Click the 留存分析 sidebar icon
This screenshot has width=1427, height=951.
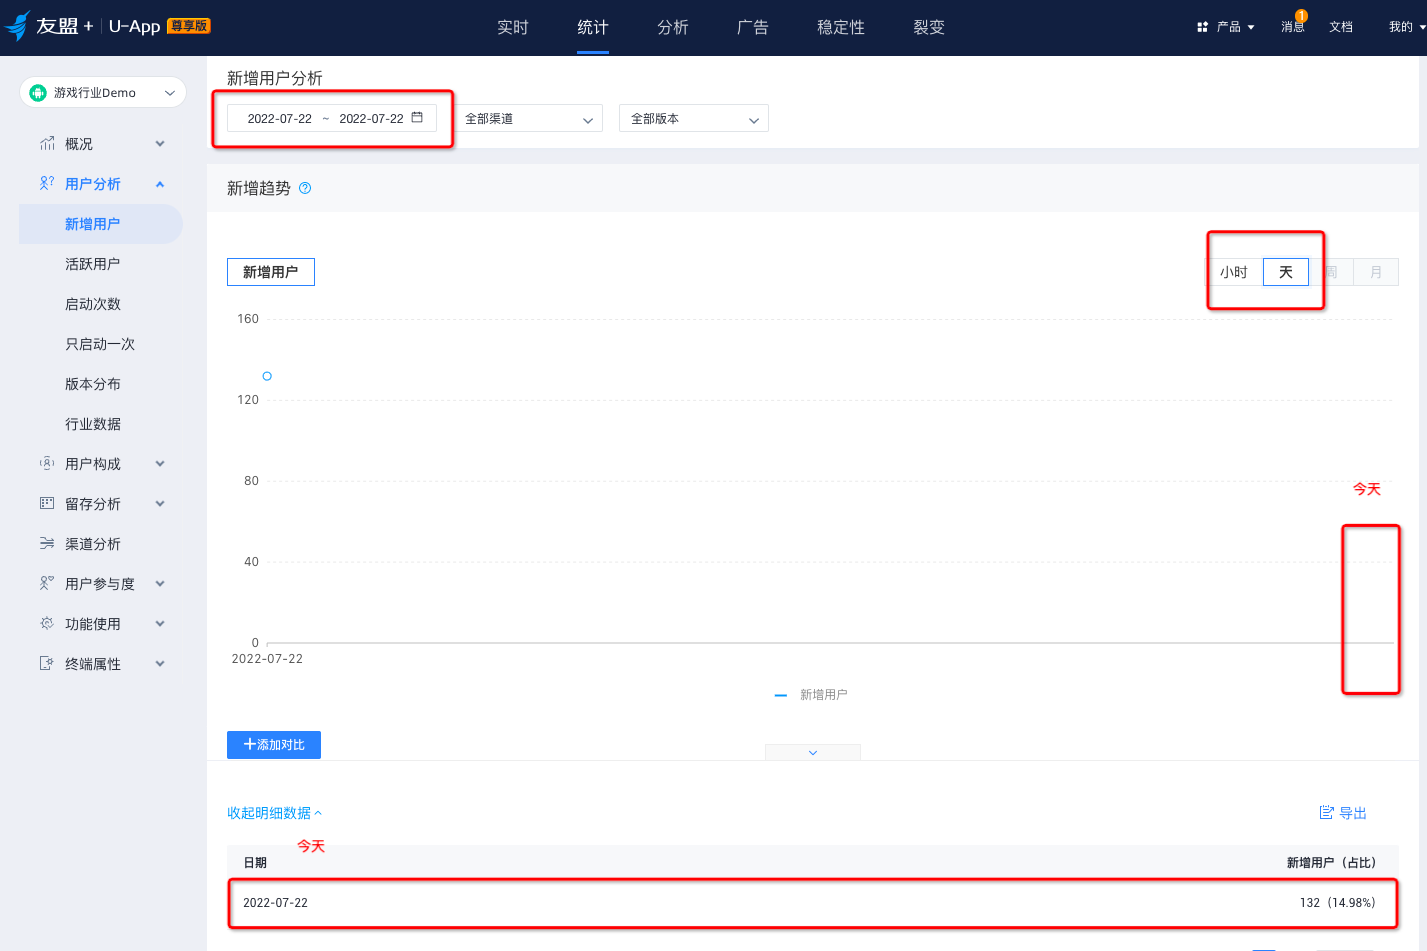[47, 504]
